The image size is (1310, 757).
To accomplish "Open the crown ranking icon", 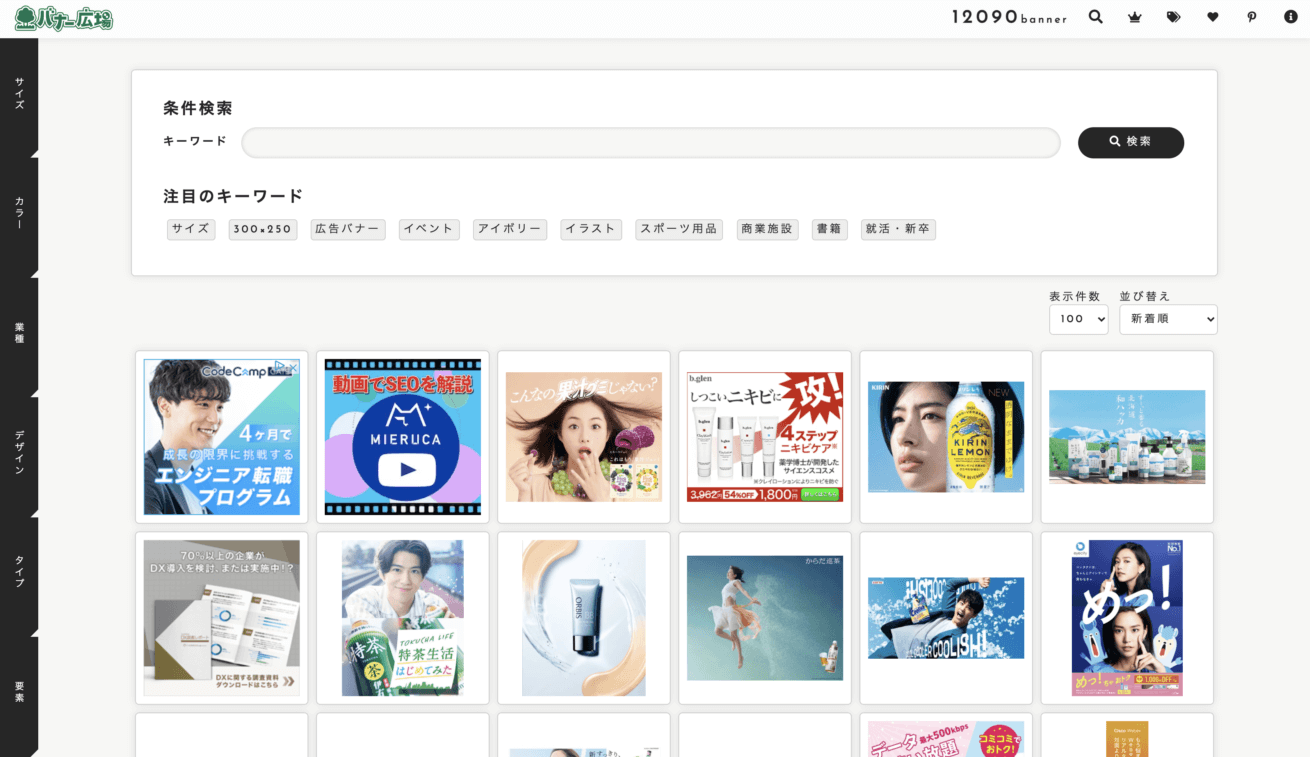I will tap(1134, 17).
